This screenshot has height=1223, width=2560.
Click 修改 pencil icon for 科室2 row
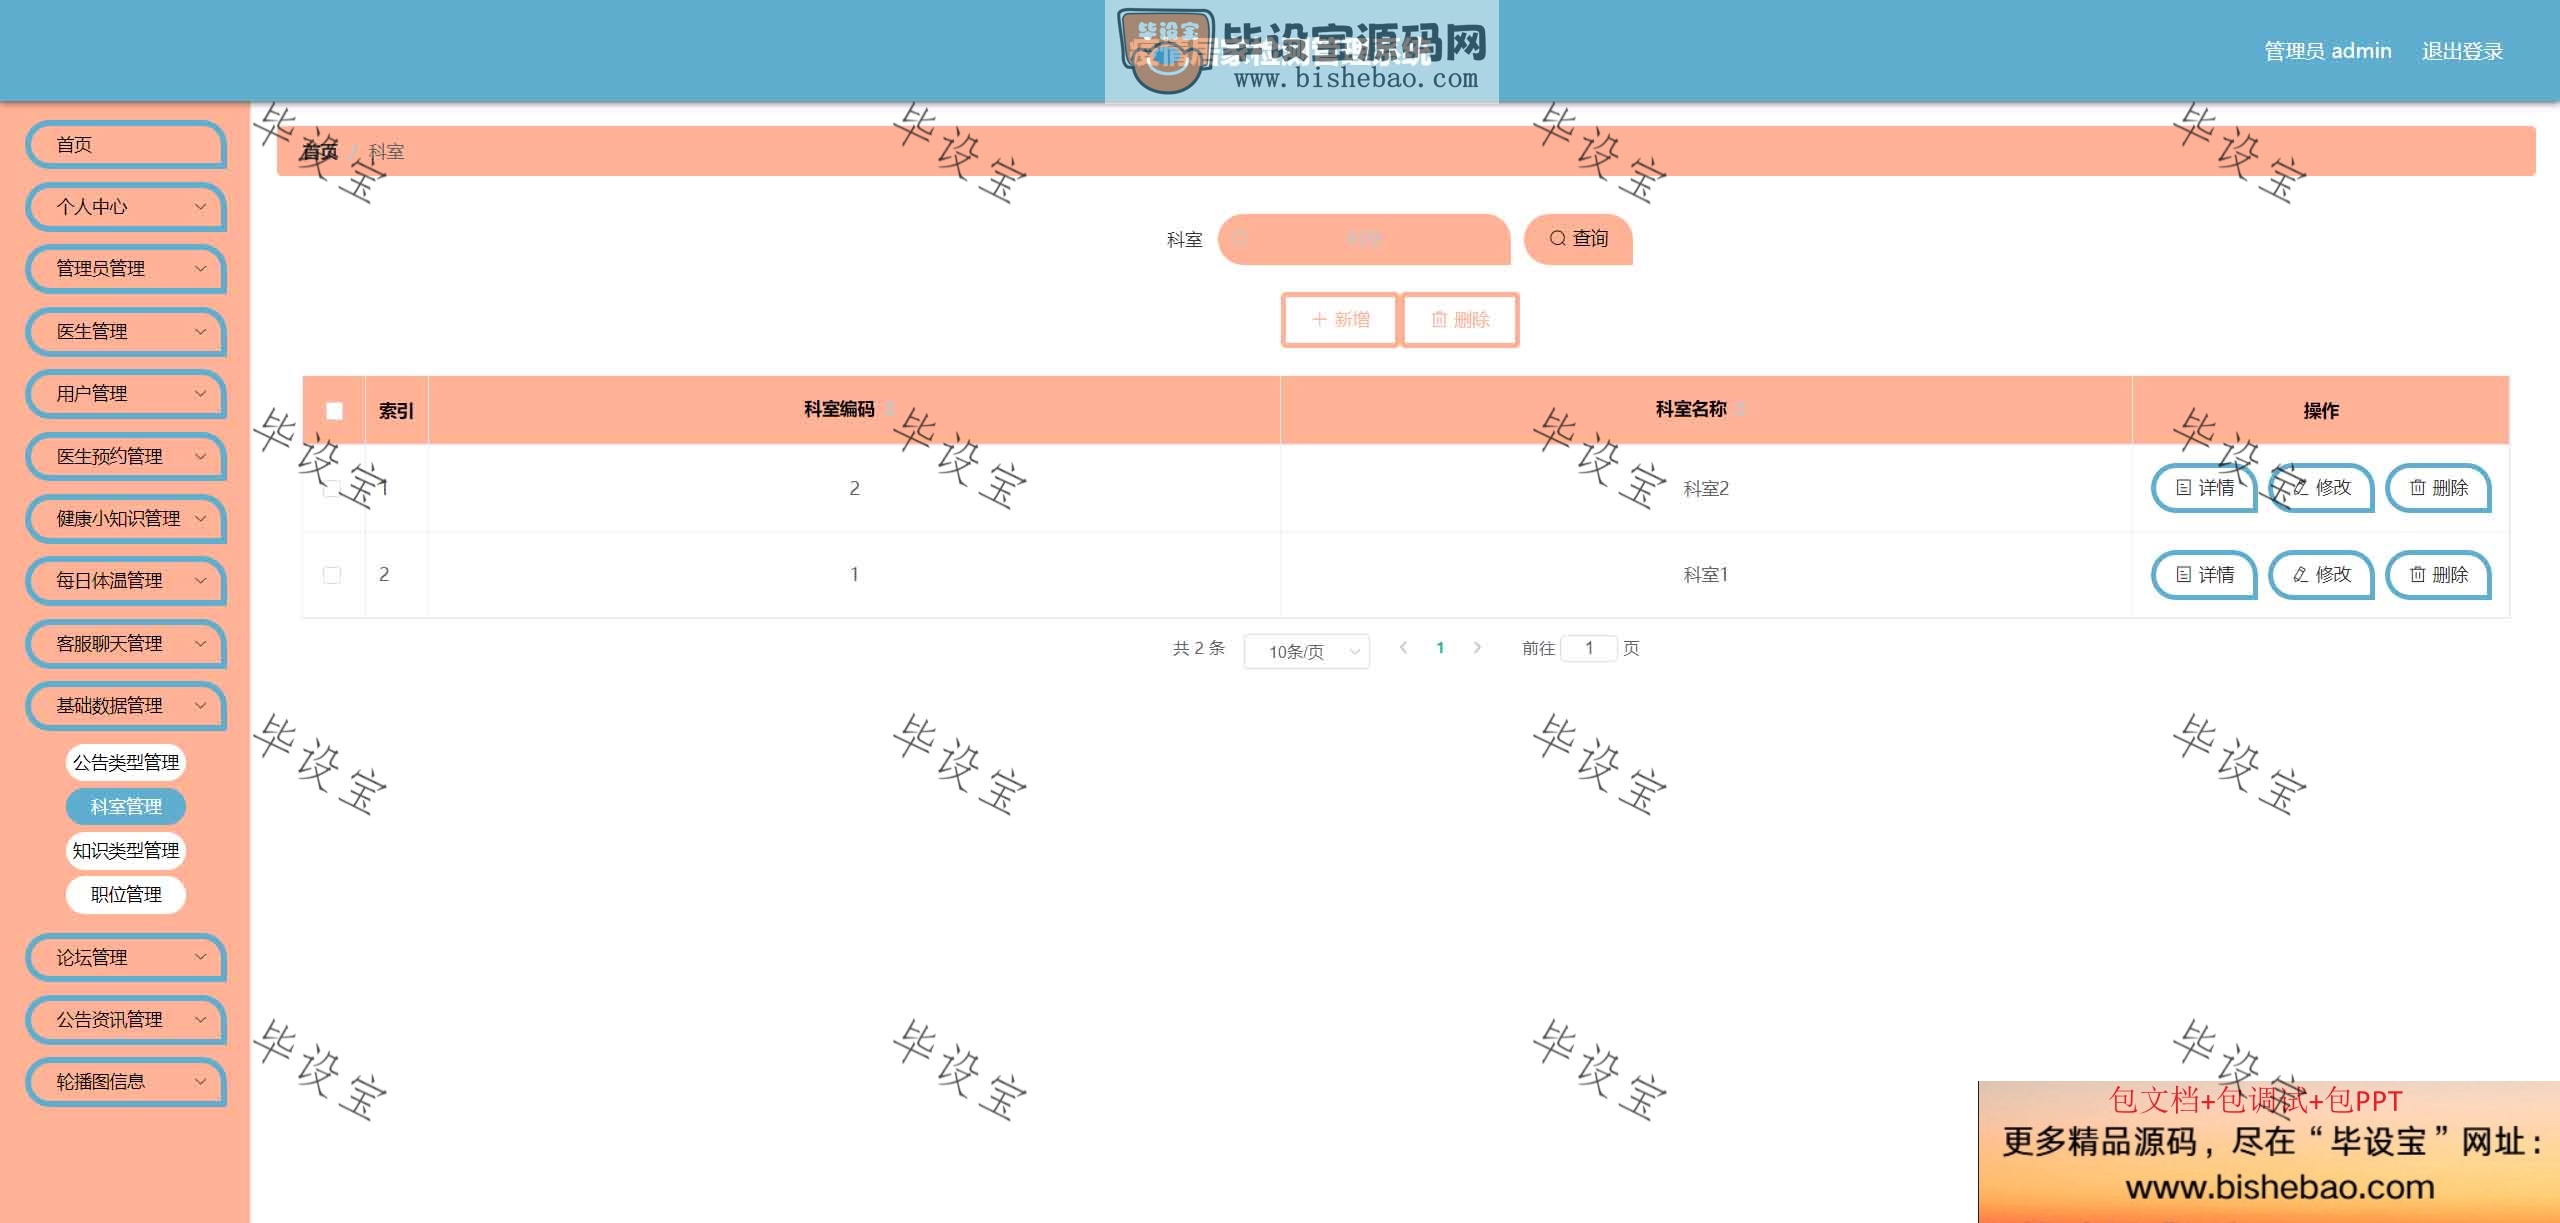[x=2300, y=488]
